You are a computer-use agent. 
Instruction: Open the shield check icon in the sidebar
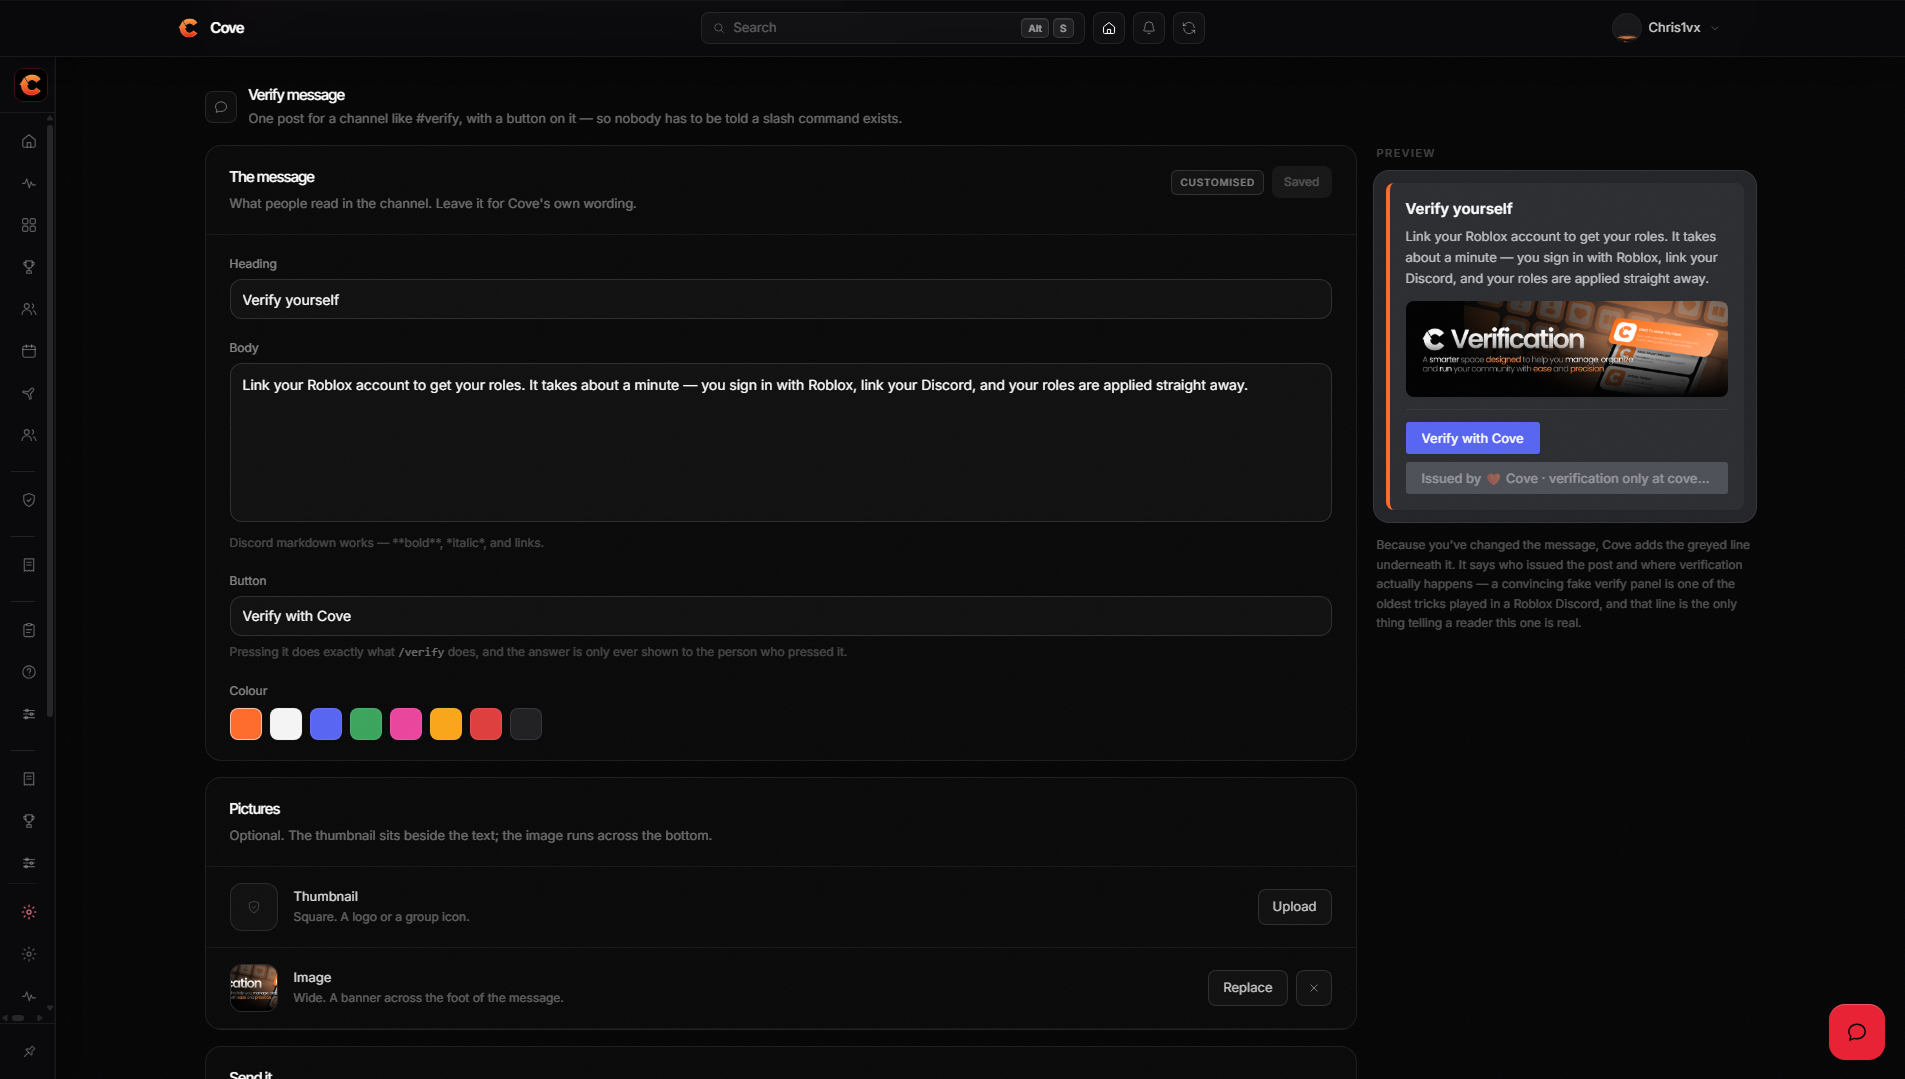point(29,500)
